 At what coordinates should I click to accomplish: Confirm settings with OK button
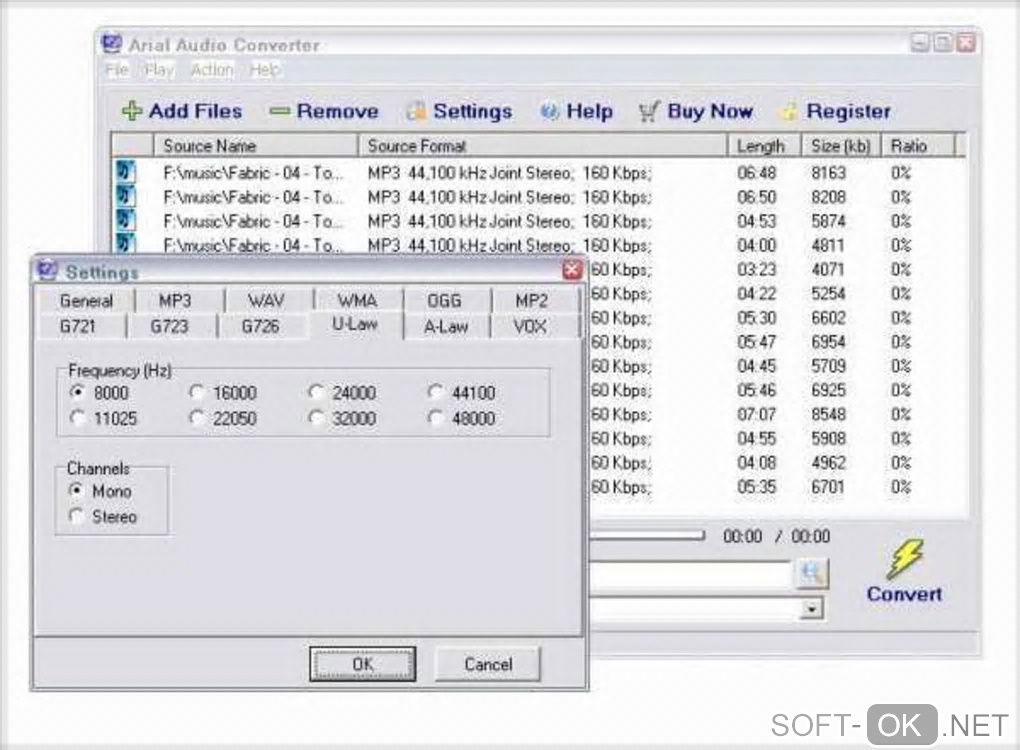(x=362, y=664)
